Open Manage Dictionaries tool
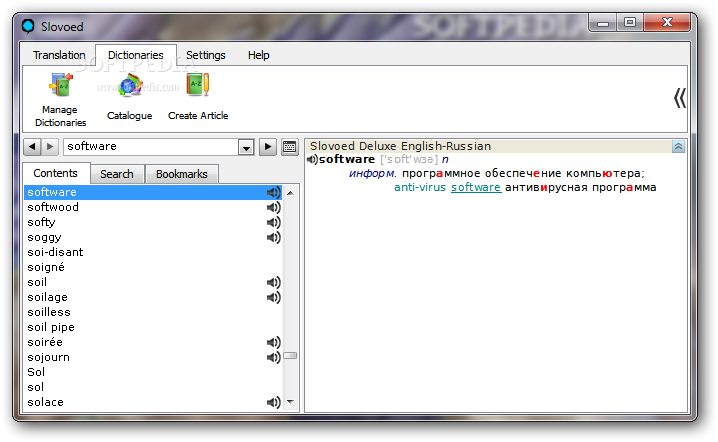This screenshot has height=442, width=718. click(60, 100)
